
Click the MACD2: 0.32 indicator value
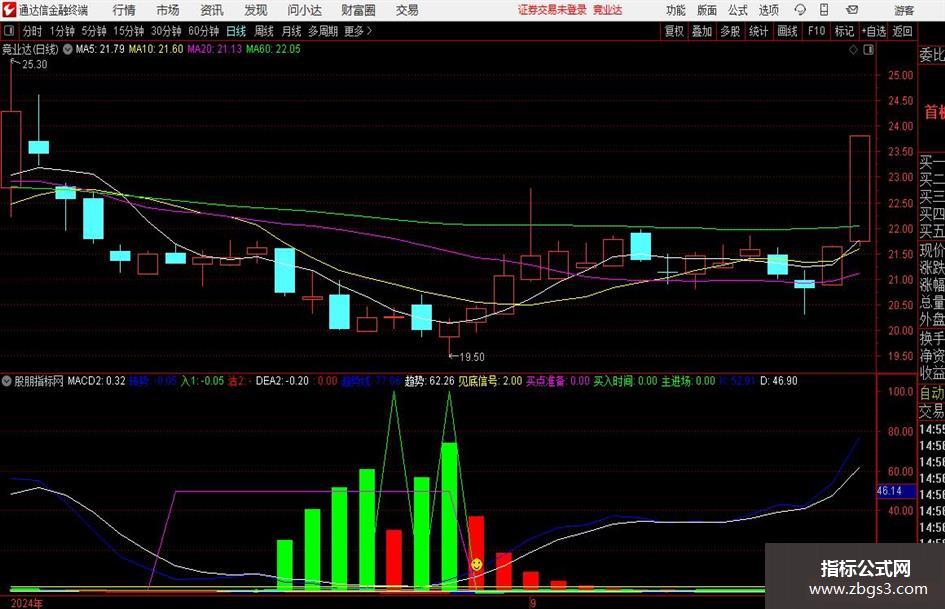[x=96, y=381]
